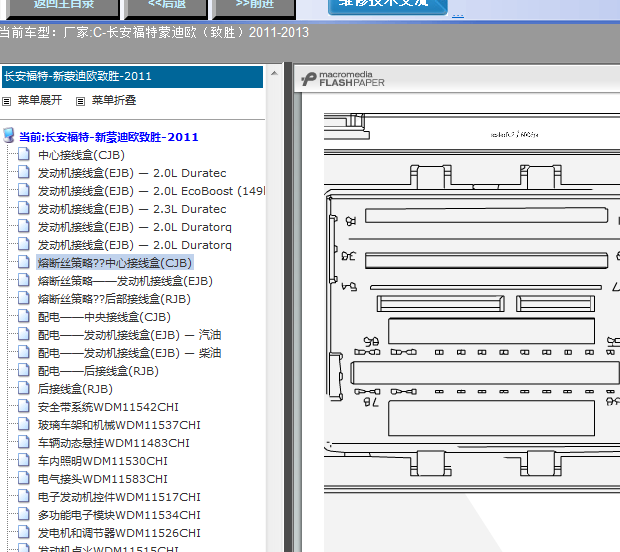Open 安全带系统WDM11542CHI
This screenshot has height=552, width=620.
click(x=108, y=407)
